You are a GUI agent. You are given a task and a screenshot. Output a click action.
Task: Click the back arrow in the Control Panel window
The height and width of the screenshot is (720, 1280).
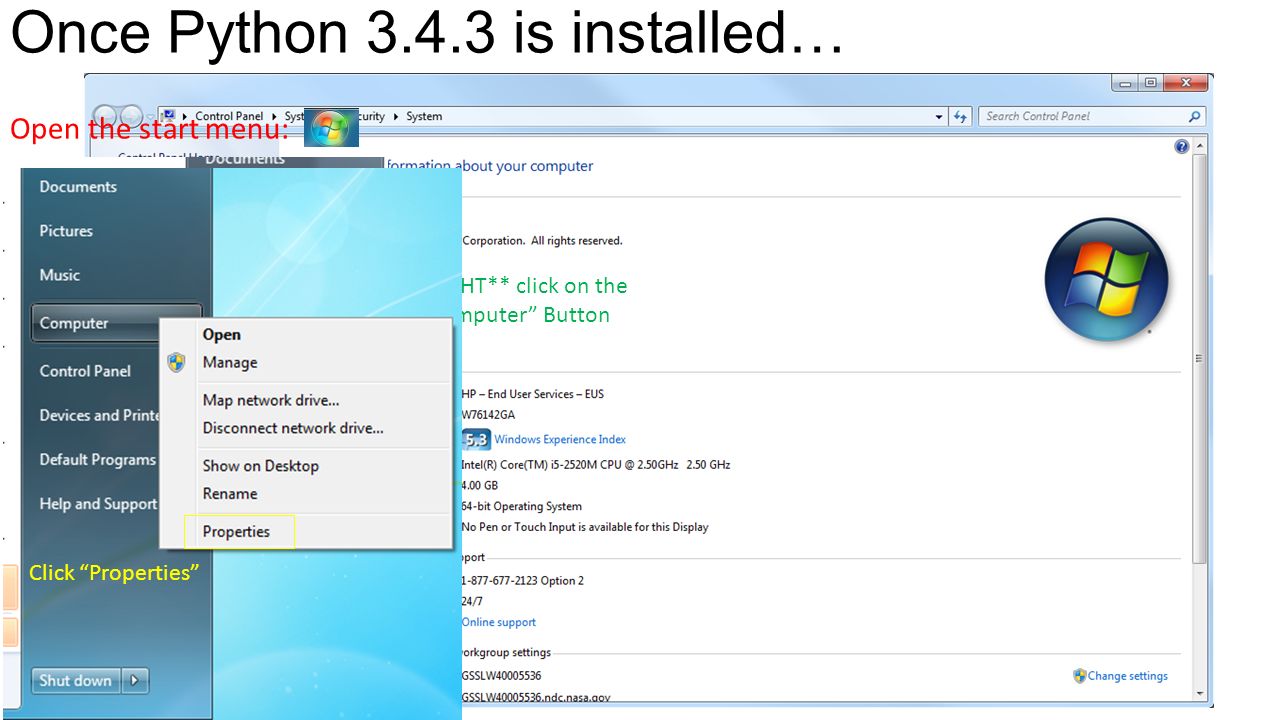coord(106,117)
